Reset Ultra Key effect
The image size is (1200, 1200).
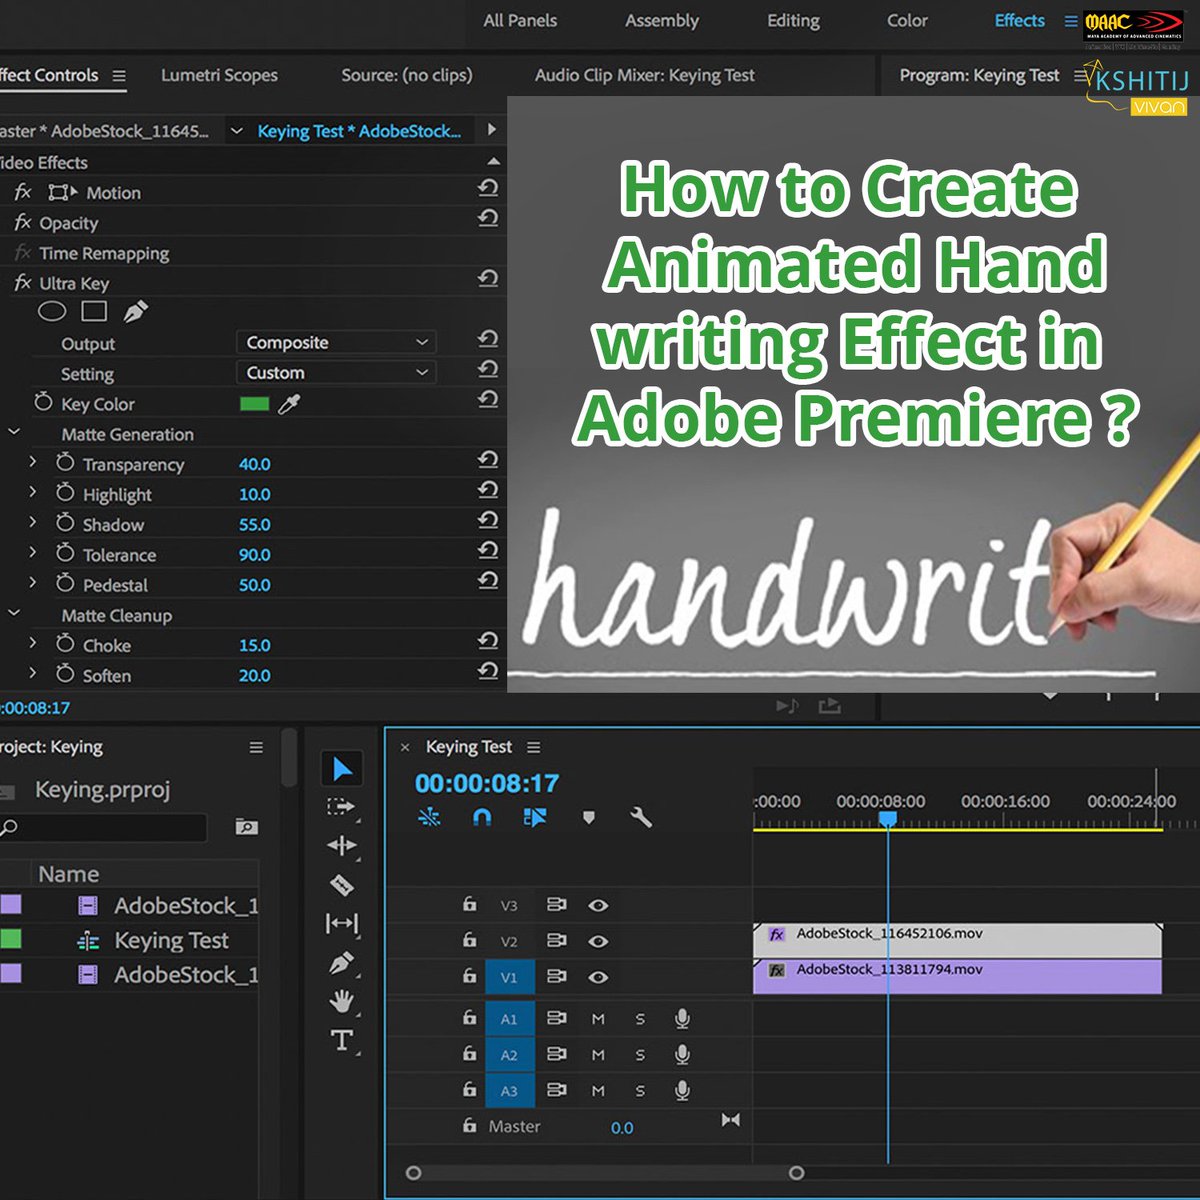point(488,279)
